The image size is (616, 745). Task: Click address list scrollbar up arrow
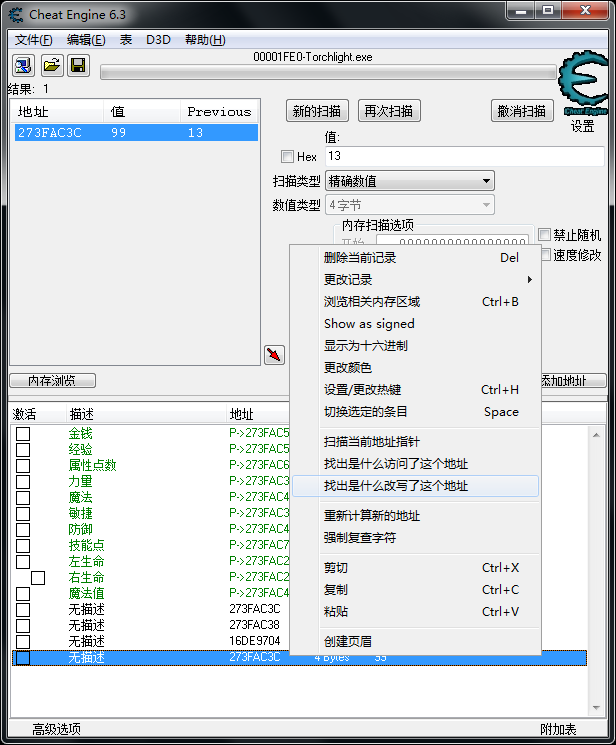click(x=596, y=435)
